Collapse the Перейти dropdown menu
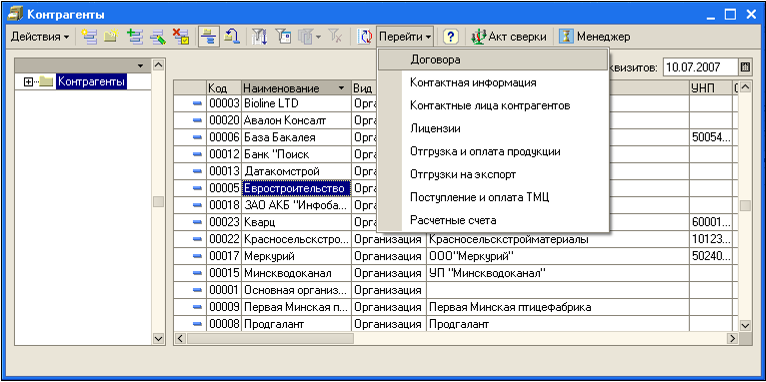The width and height of the screenshot is (766, 382). [405, 37]
